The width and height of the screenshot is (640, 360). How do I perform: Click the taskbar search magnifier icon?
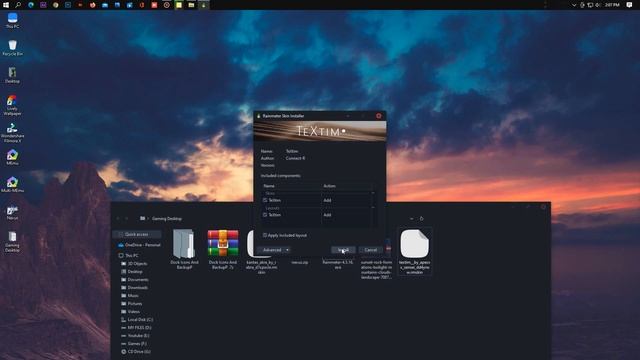coord(18,5)
